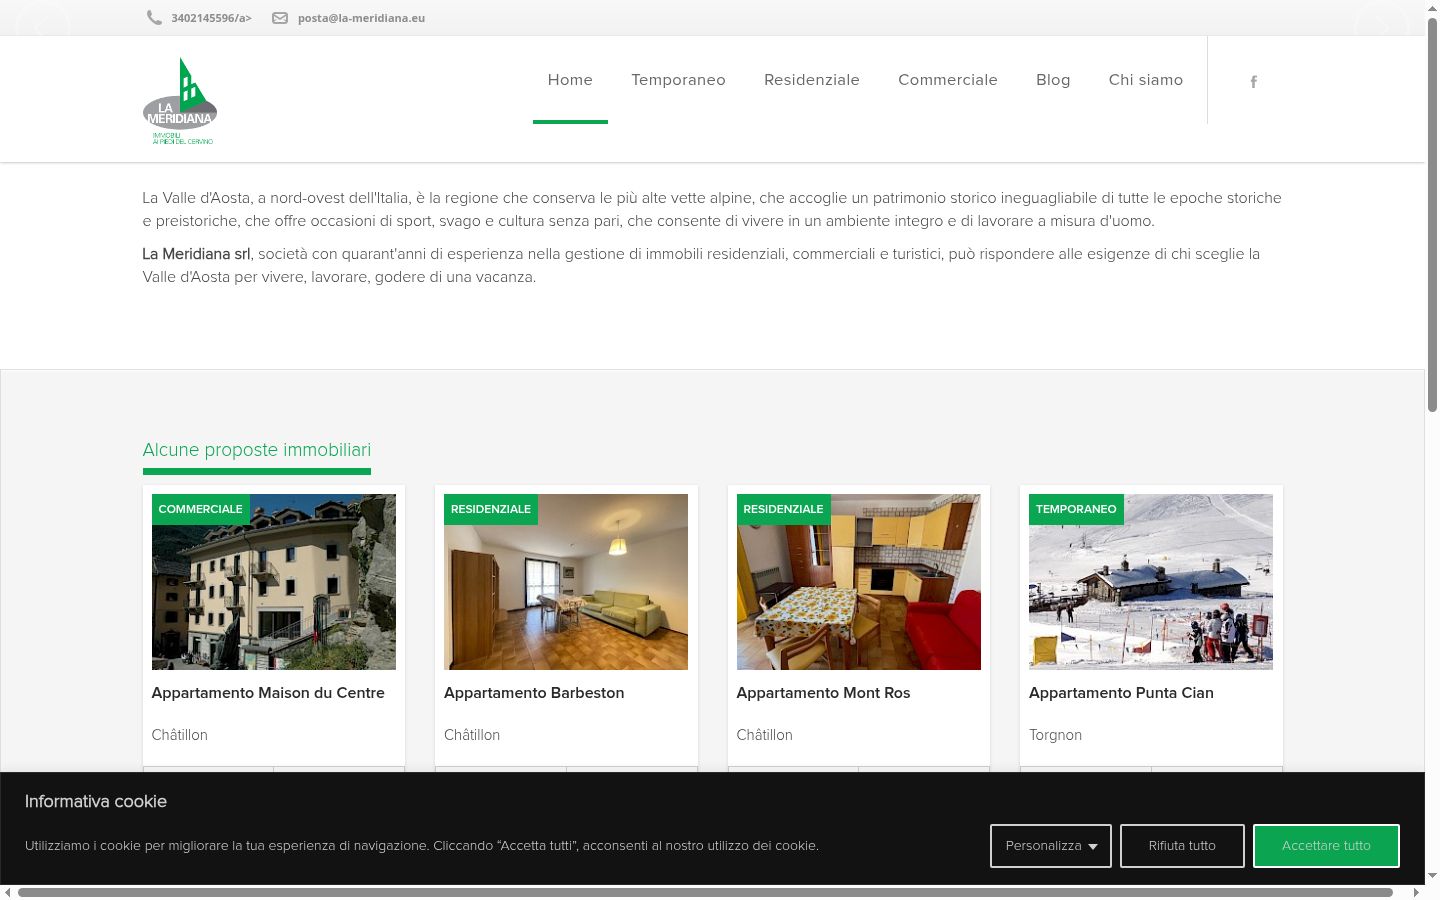
Task: Click the TEMPORANEO badge on Punta Cian card
Action: (1076, 509)
